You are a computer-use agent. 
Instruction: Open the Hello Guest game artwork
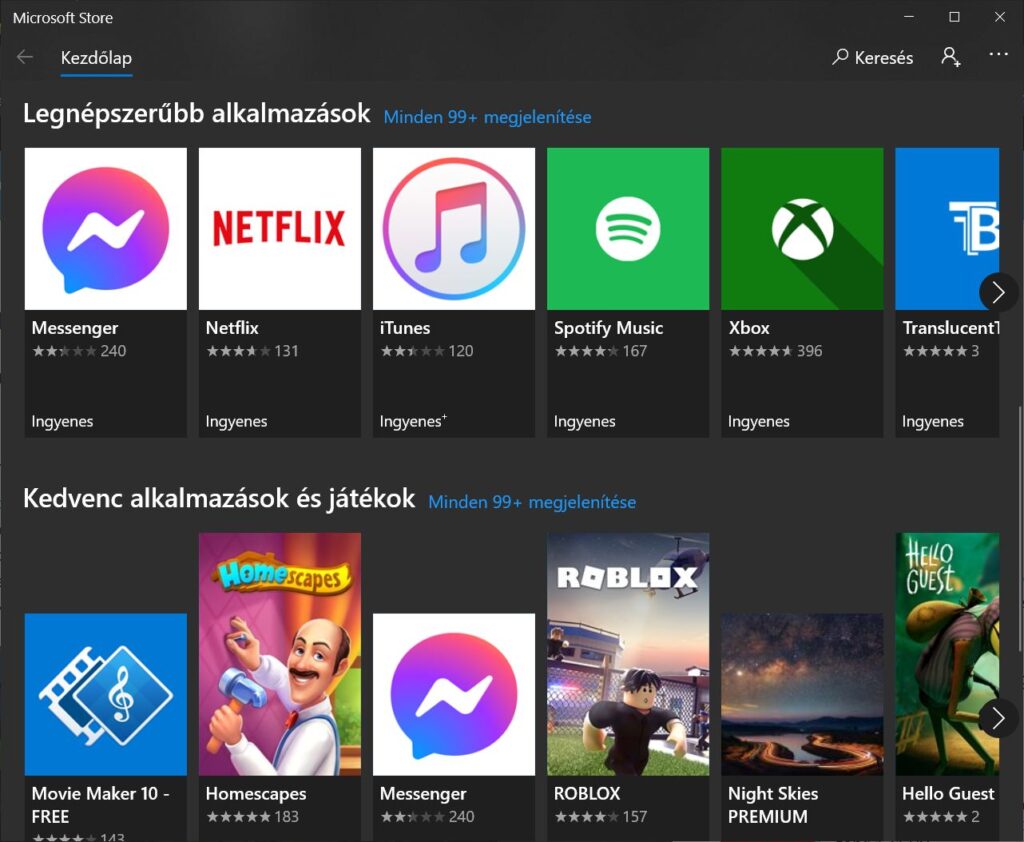[x=947, y=654]
